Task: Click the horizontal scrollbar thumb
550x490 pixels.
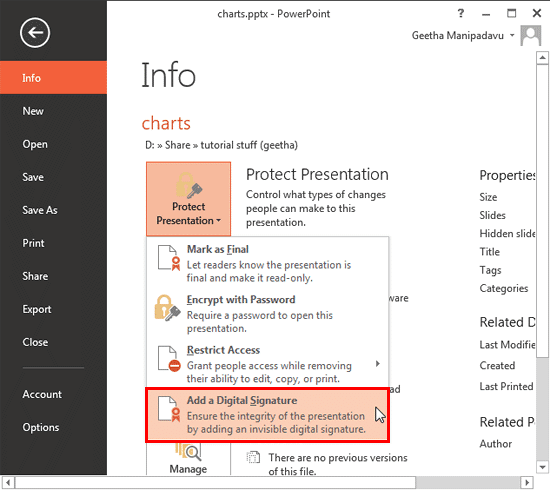Action: click(215, 482)
